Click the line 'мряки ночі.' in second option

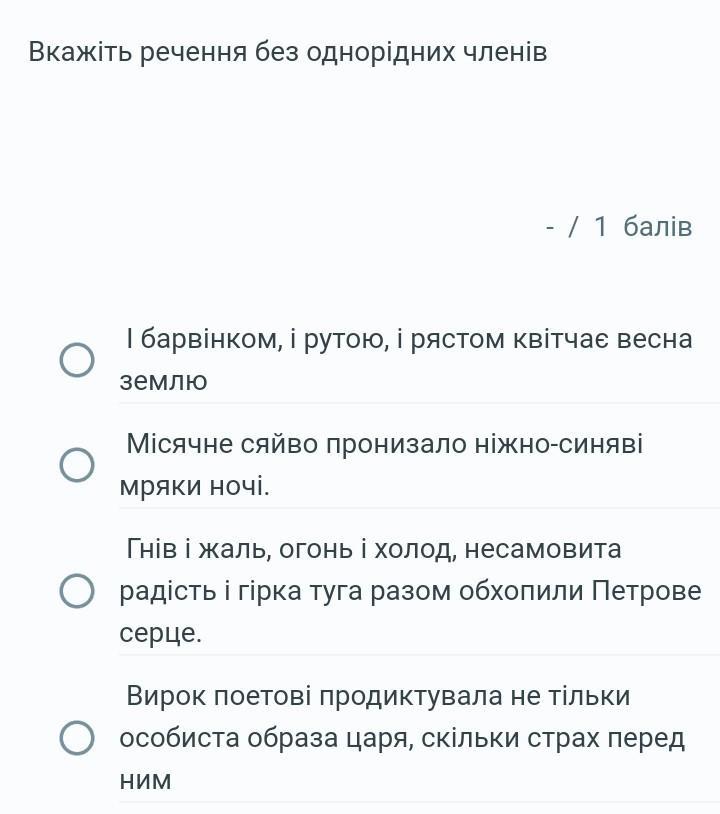[195, 486]
